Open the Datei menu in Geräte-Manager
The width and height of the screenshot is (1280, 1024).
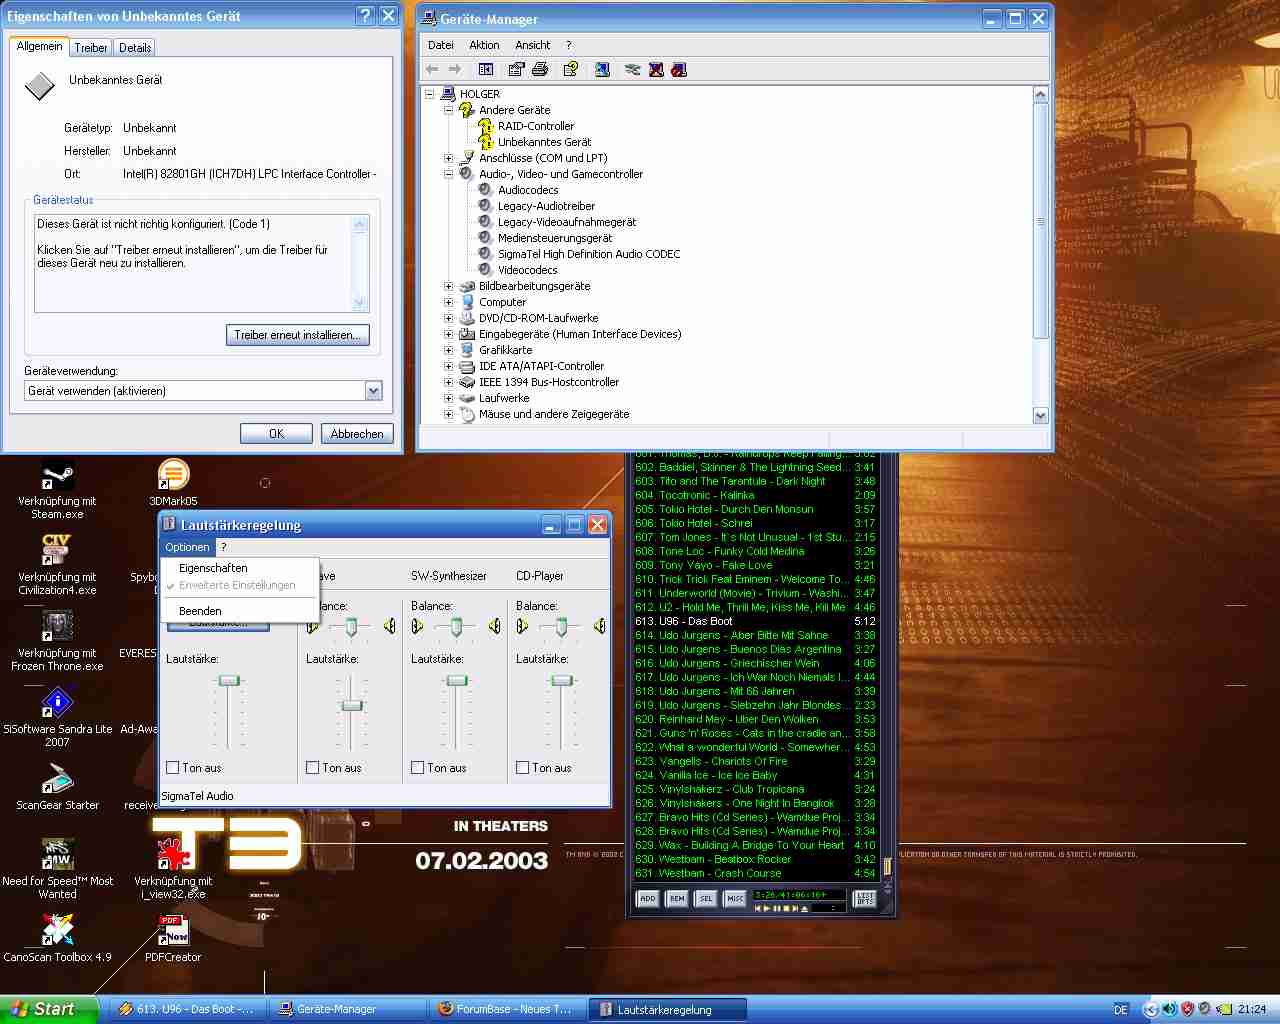point(441,45)
